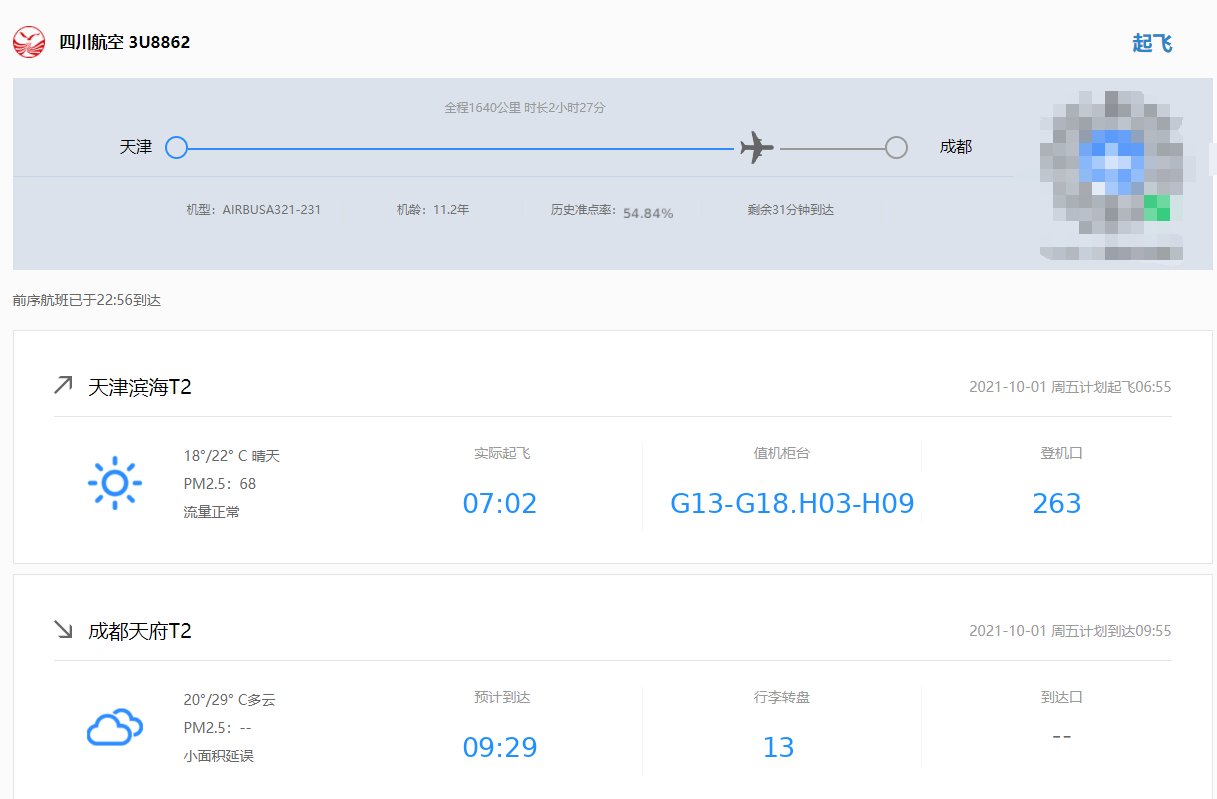The image size is (1217, 799).
Task: Click the Tianjin origin circle marker
Action: (176, 148)
